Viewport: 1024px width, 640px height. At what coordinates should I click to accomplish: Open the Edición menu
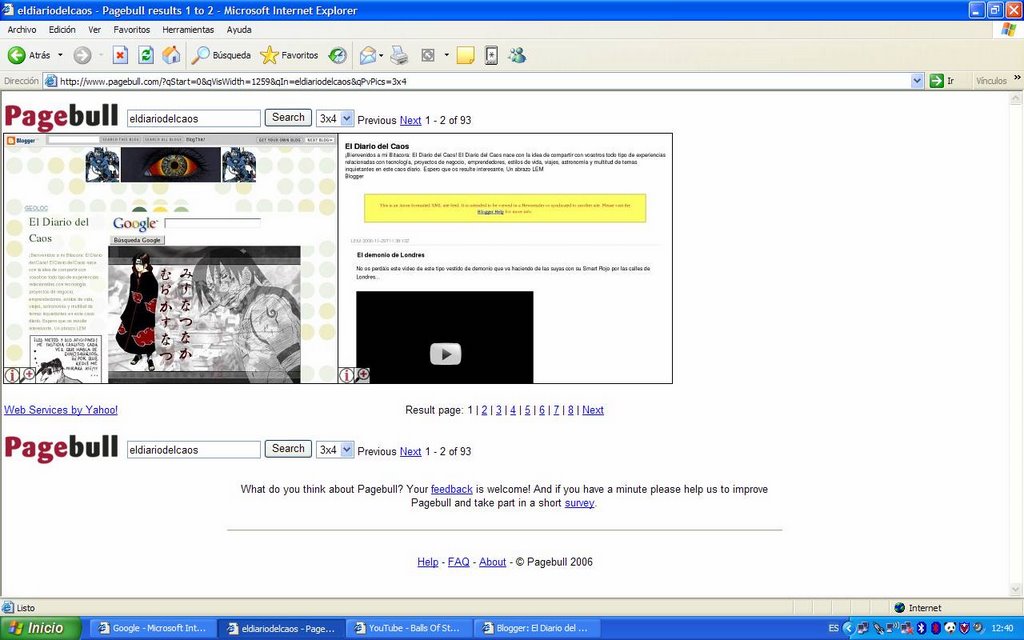62,29
